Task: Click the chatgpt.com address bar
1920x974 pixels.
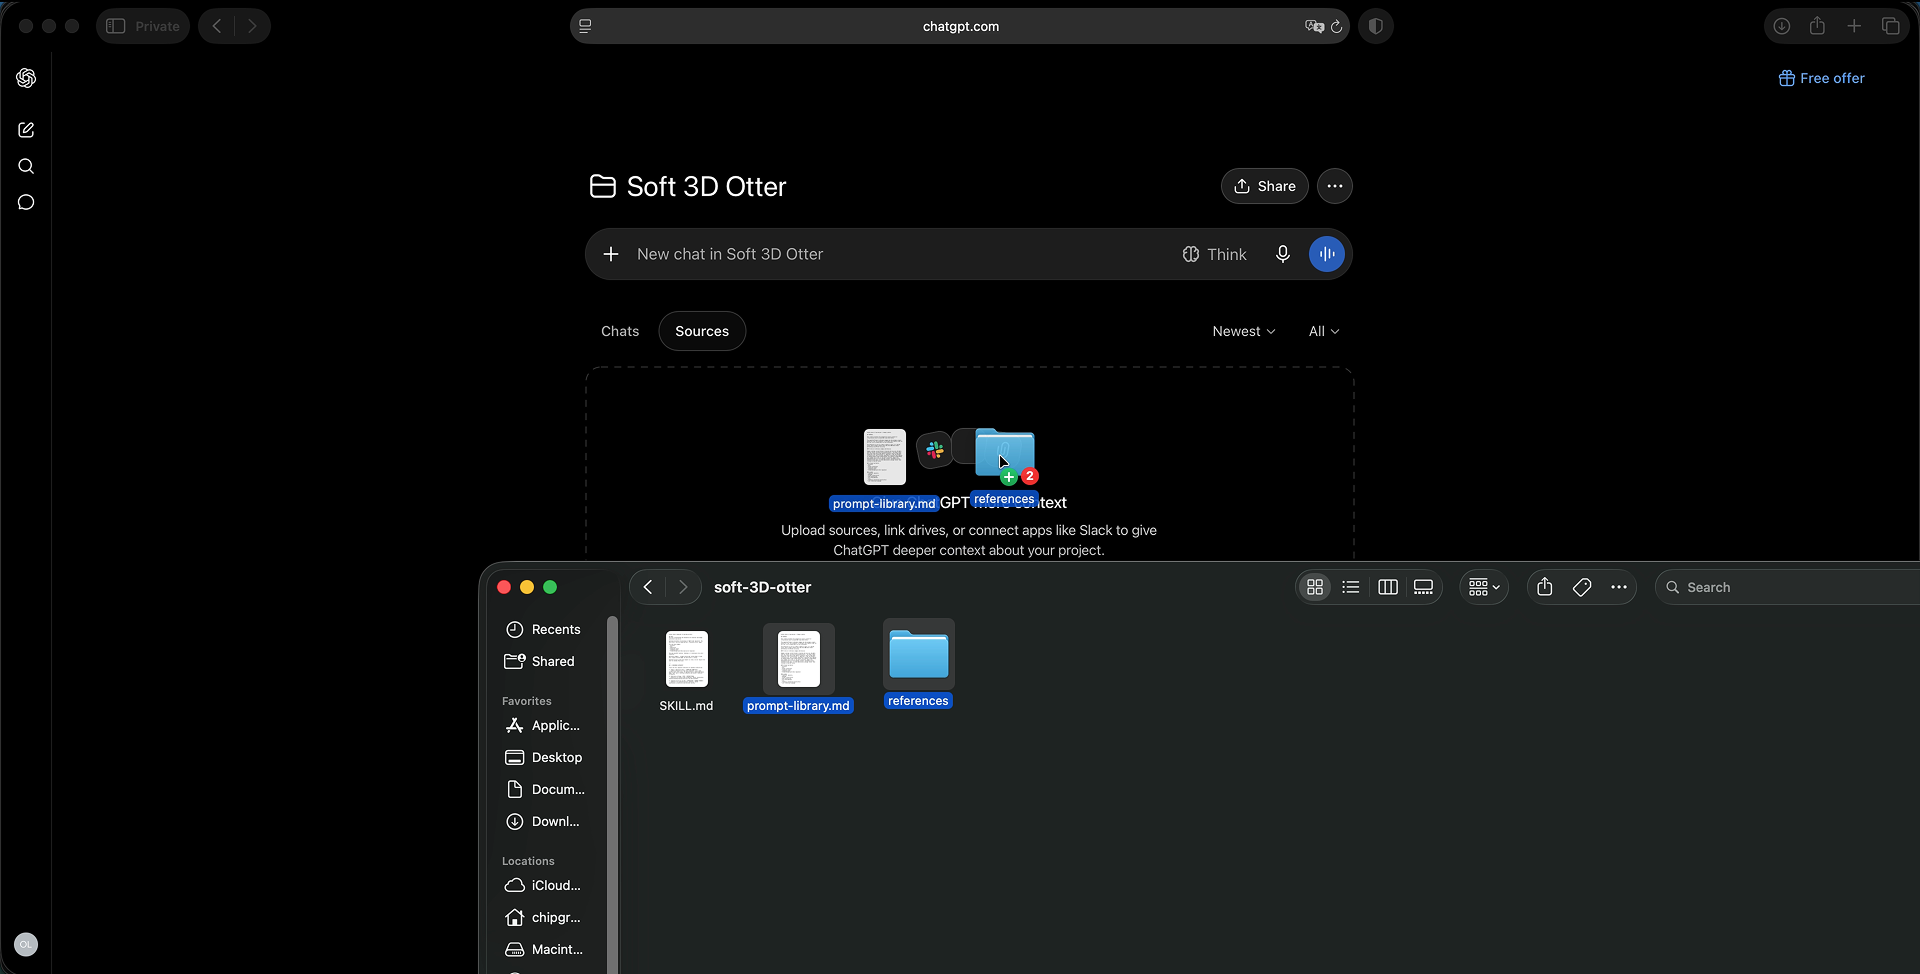Action: 960,26
